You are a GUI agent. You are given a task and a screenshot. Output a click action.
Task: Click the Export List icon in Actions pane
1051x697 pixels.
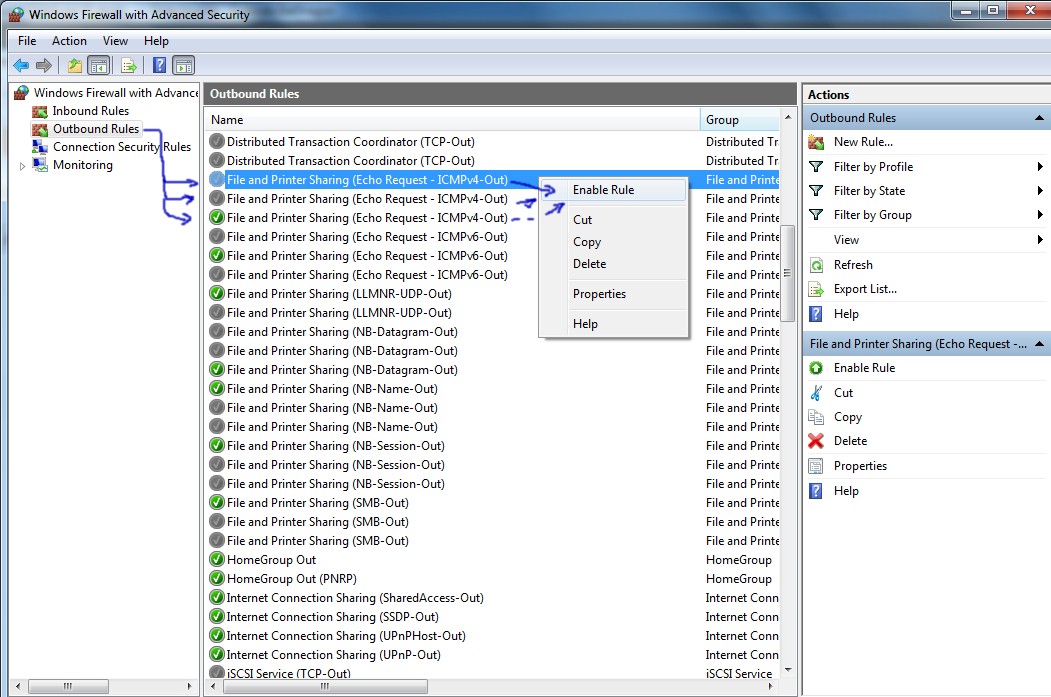click(x=816, y=289)
